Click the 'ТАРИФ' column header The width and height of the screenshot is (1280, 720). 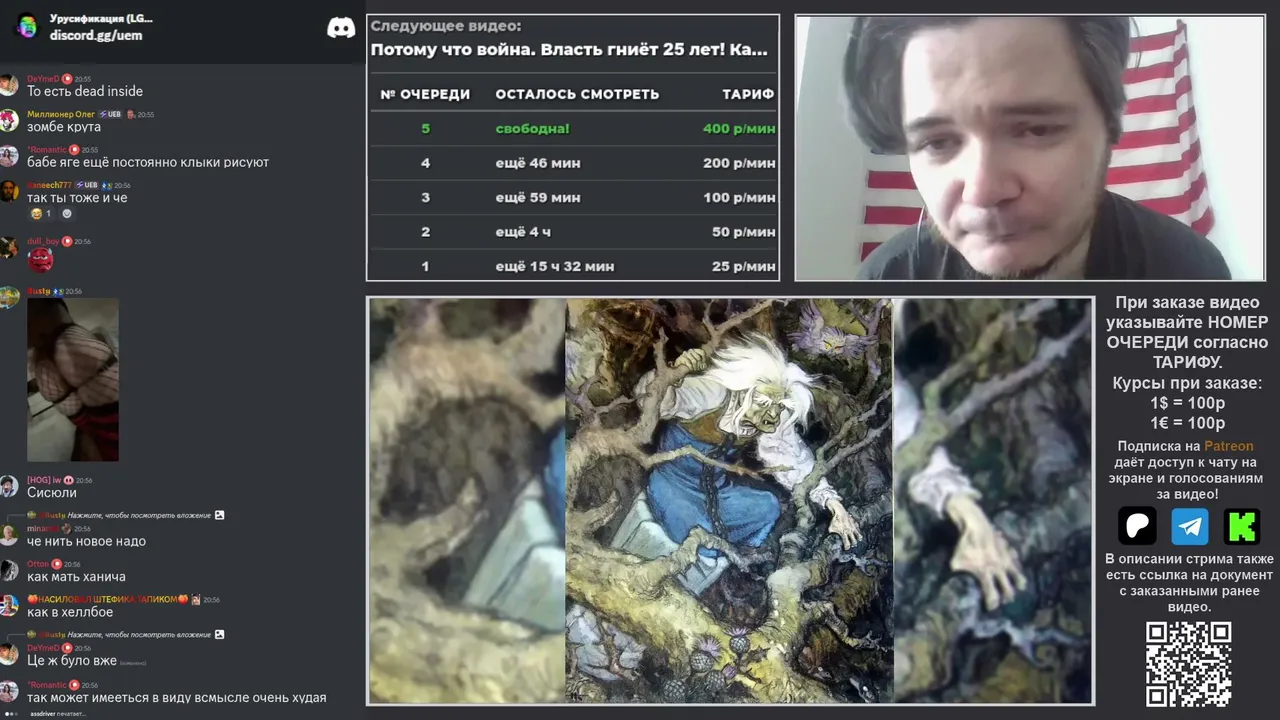(x=748, y=94)
